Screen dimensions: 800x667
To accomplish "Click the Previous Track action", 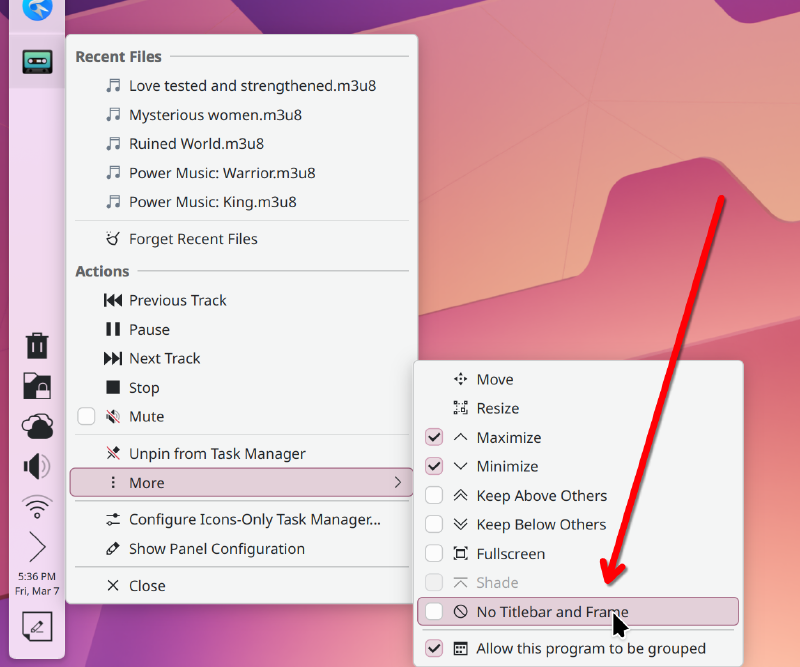I will (177, 300).
